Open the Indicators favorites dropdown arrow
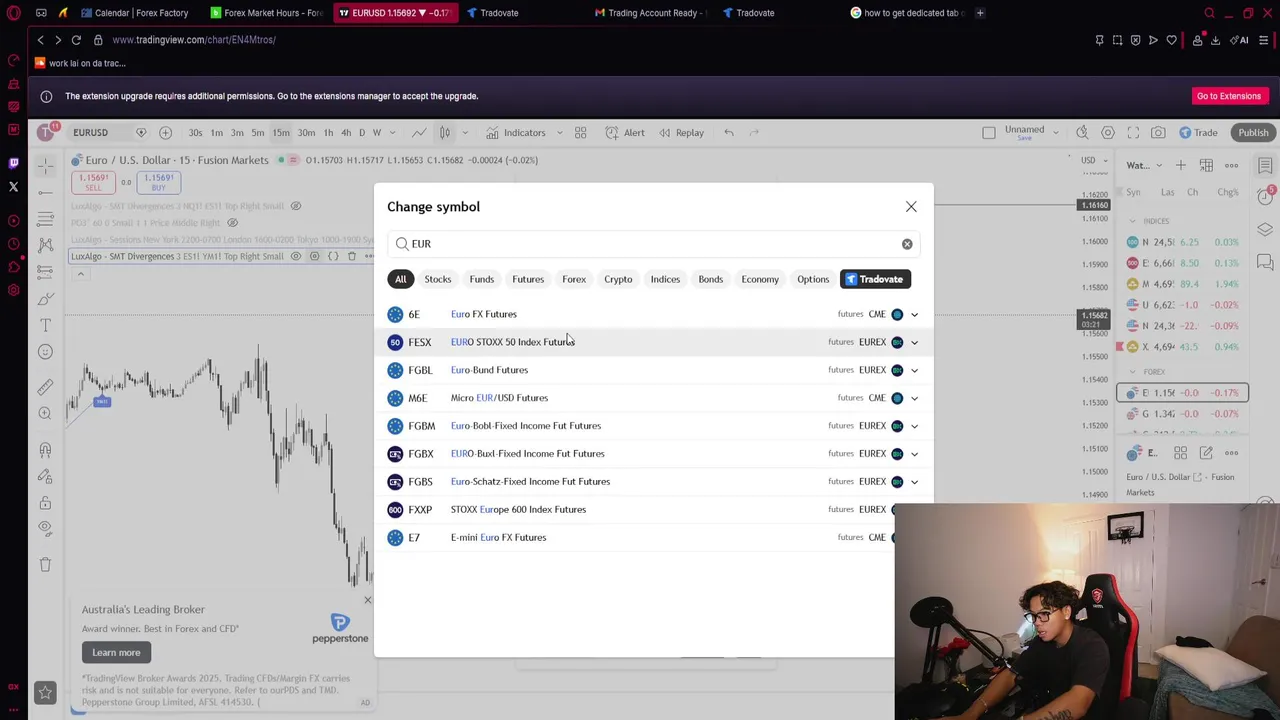 point(559,133)
